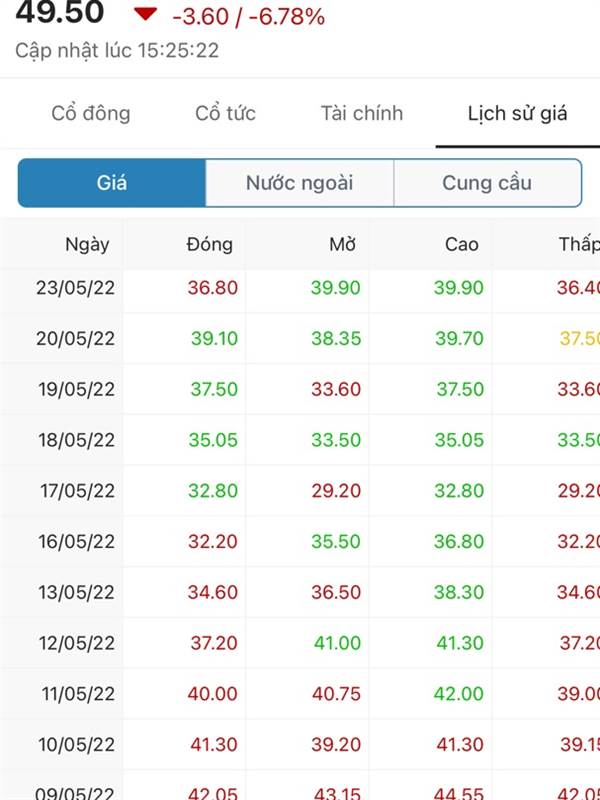The image size is (600, 800).
Task: Select the Tài chính tab
Action: 362,113
